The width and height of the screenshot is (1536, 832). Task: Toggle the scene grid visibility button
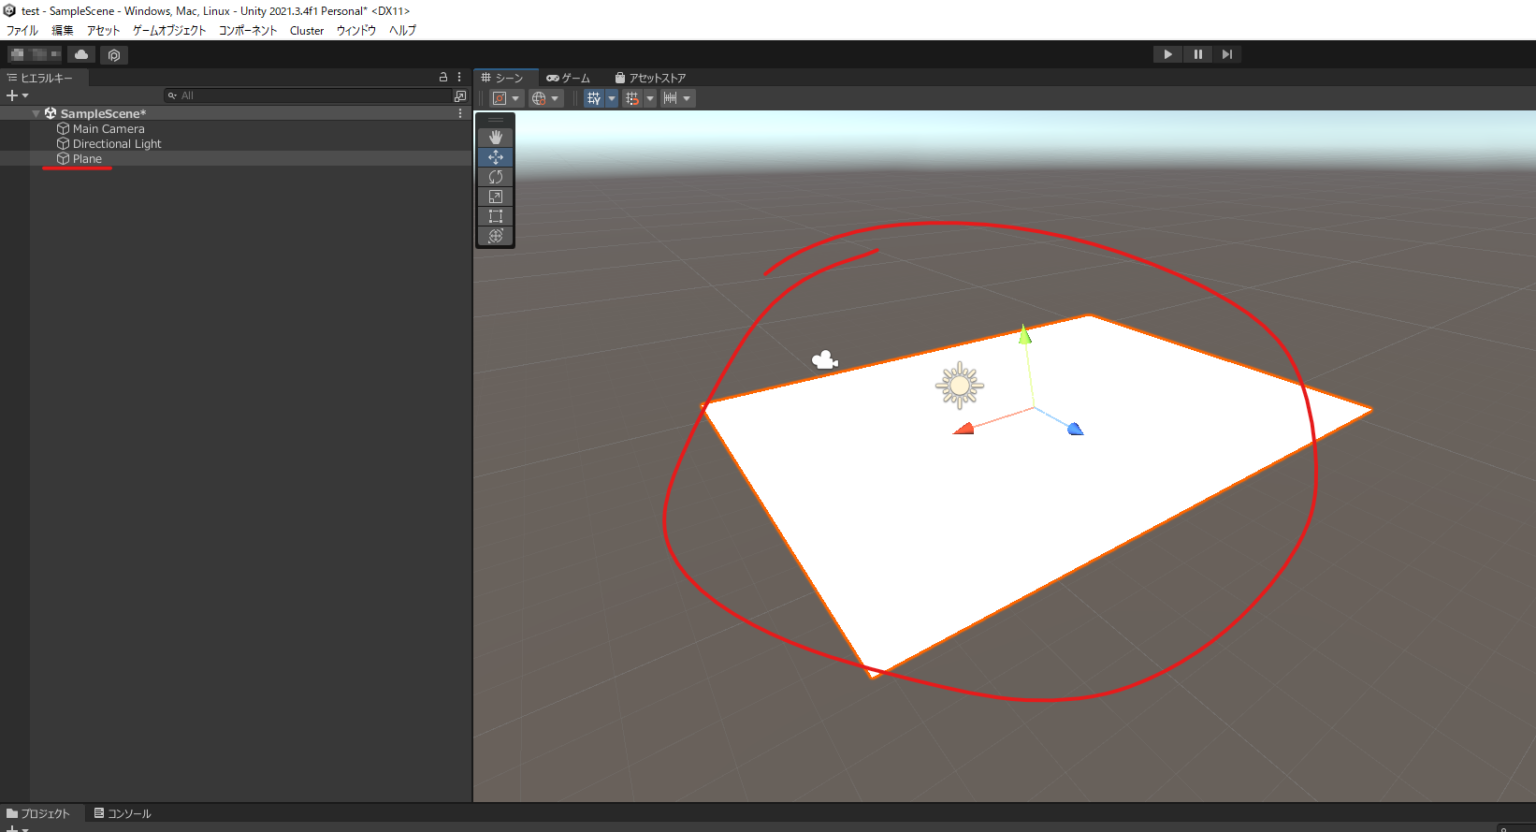click(594, 97)
